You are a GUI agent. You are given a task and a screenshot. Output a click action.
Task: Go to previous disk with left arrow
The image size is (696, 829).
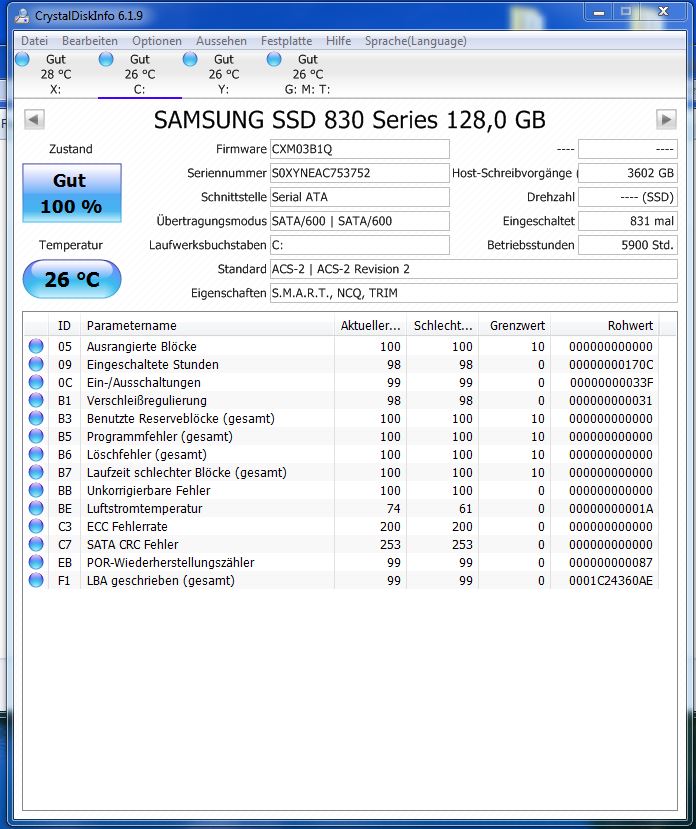coord(34,119)
